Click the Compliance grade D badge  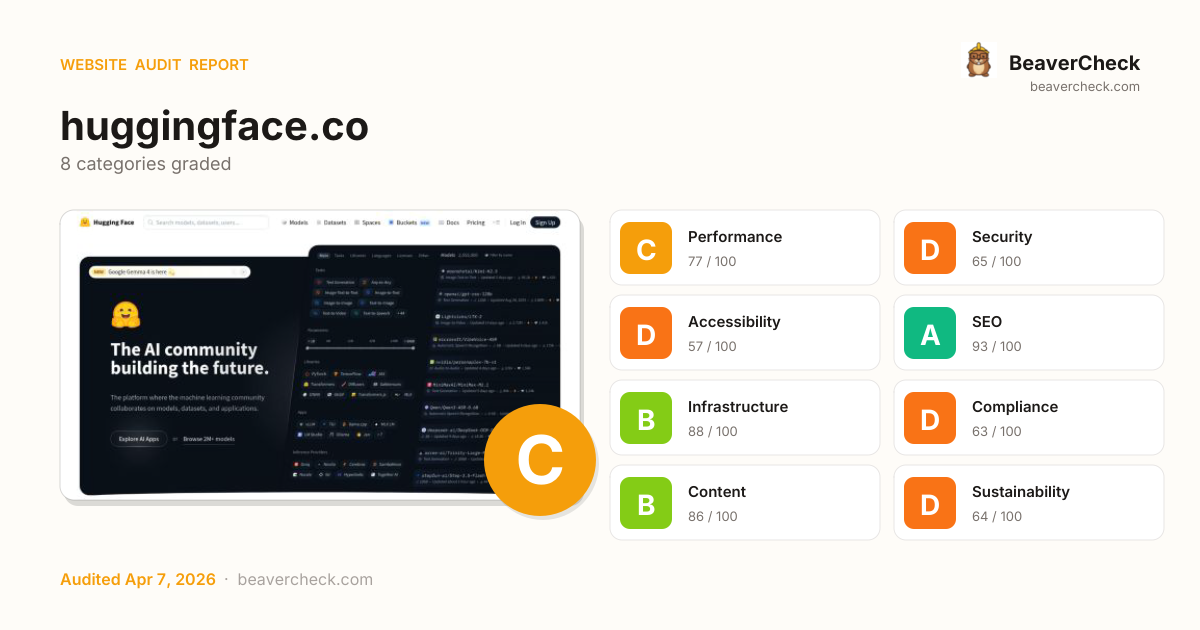[x=930, y=418]
